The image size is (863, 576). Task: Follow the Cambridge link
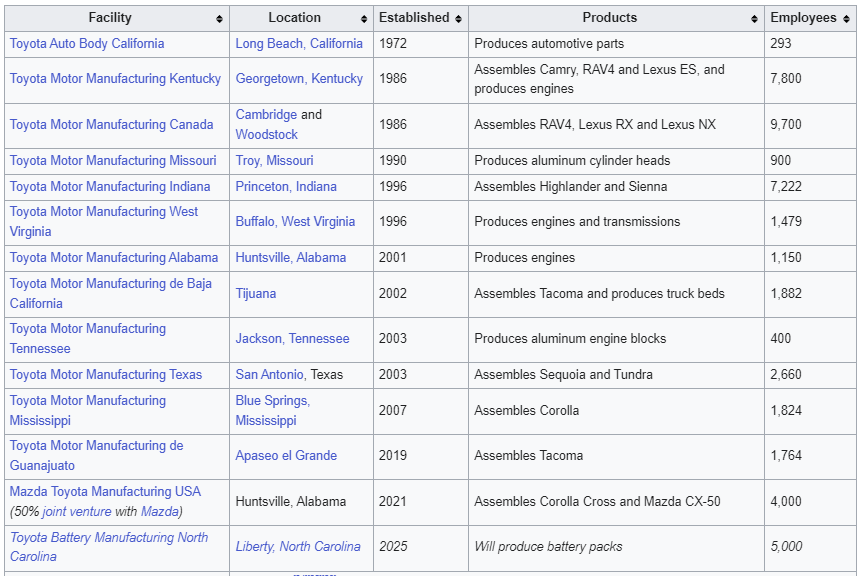click(266, 115)
